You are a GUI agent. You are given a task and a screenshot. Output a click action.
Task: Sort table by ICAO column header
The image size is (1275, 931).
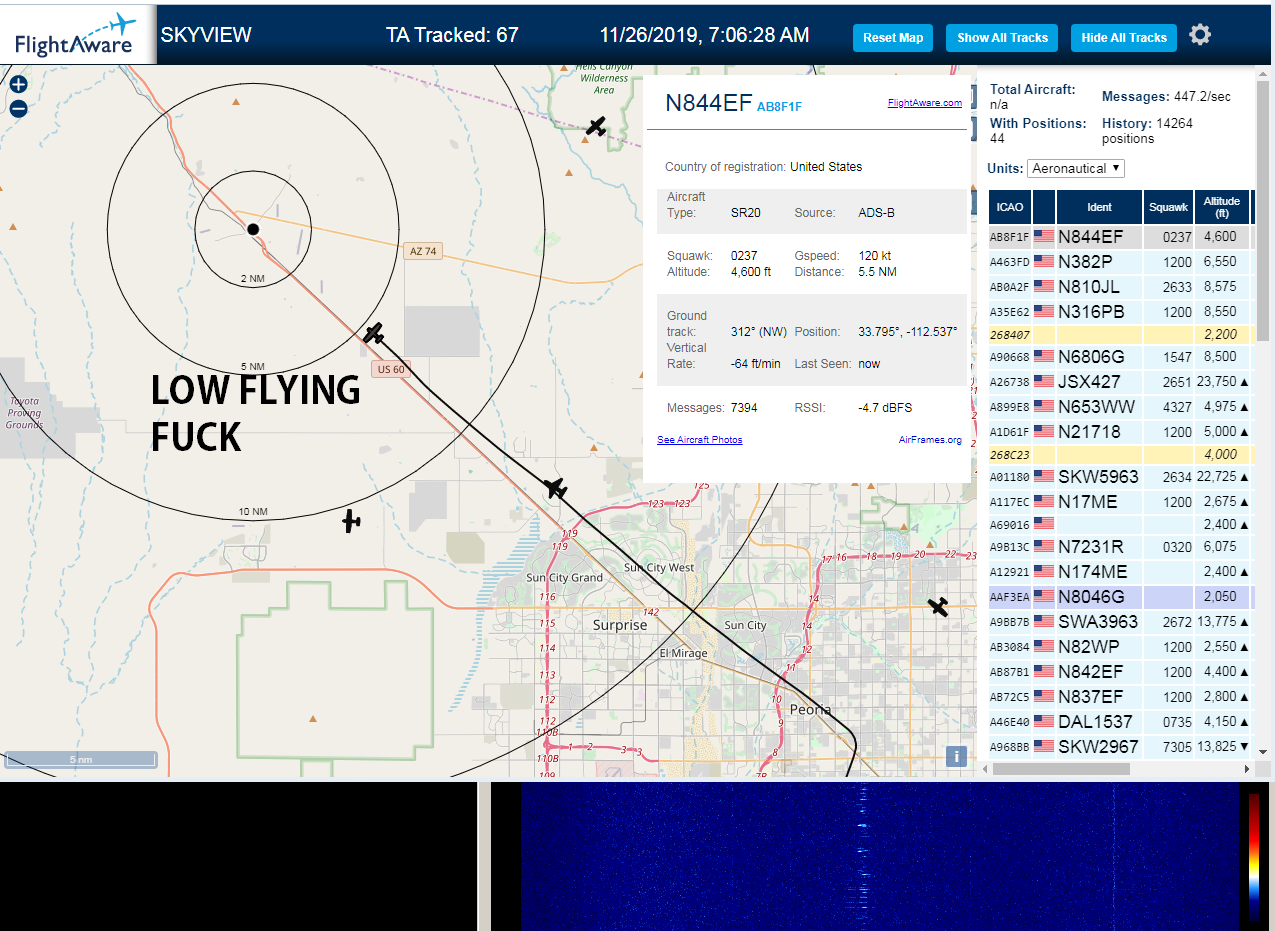(x=1010, y=207)
